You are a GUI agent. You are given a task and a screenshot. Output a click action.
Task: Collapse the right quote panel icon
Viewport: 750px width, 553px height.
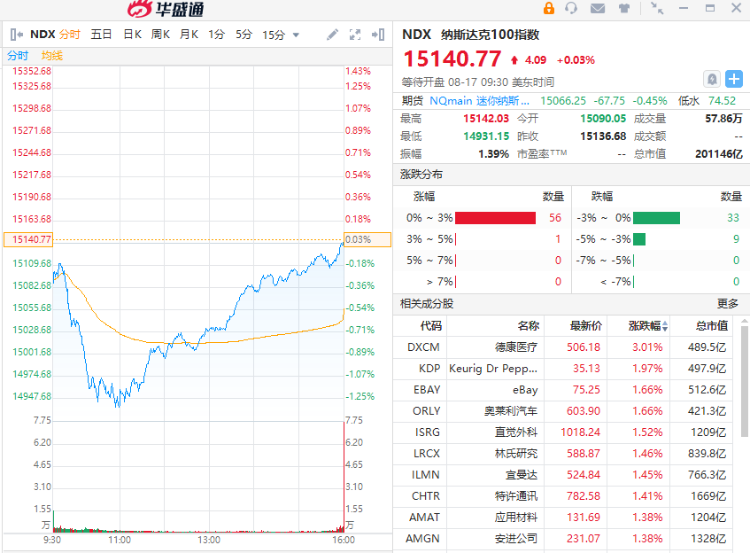380,34
